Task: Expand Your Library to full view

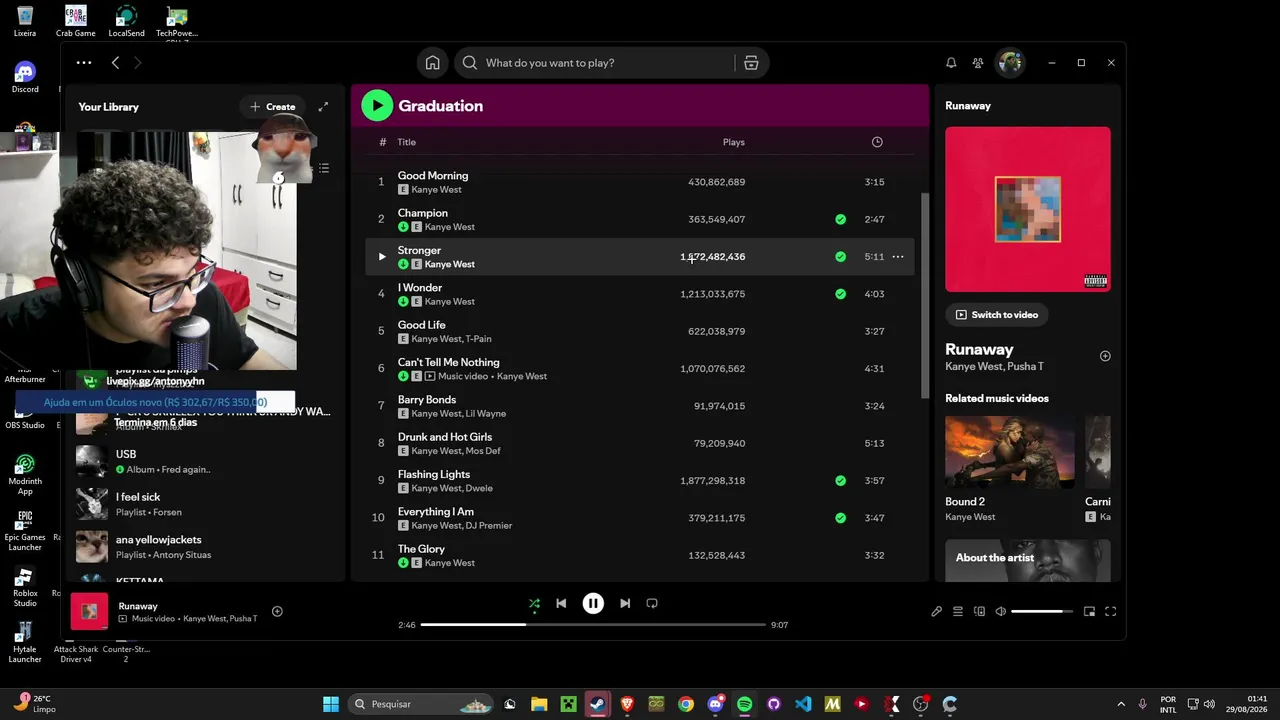Action: click(323, 107)
